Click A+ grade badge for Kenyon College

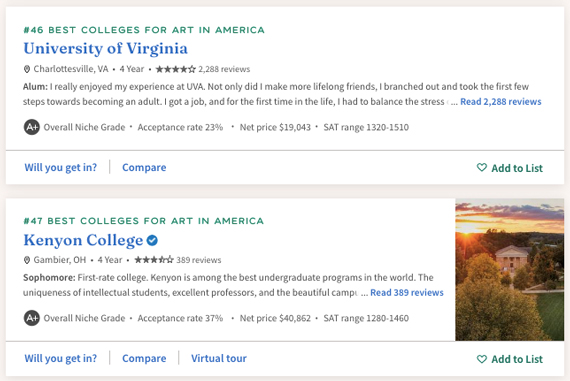click(x=32, y=318)
